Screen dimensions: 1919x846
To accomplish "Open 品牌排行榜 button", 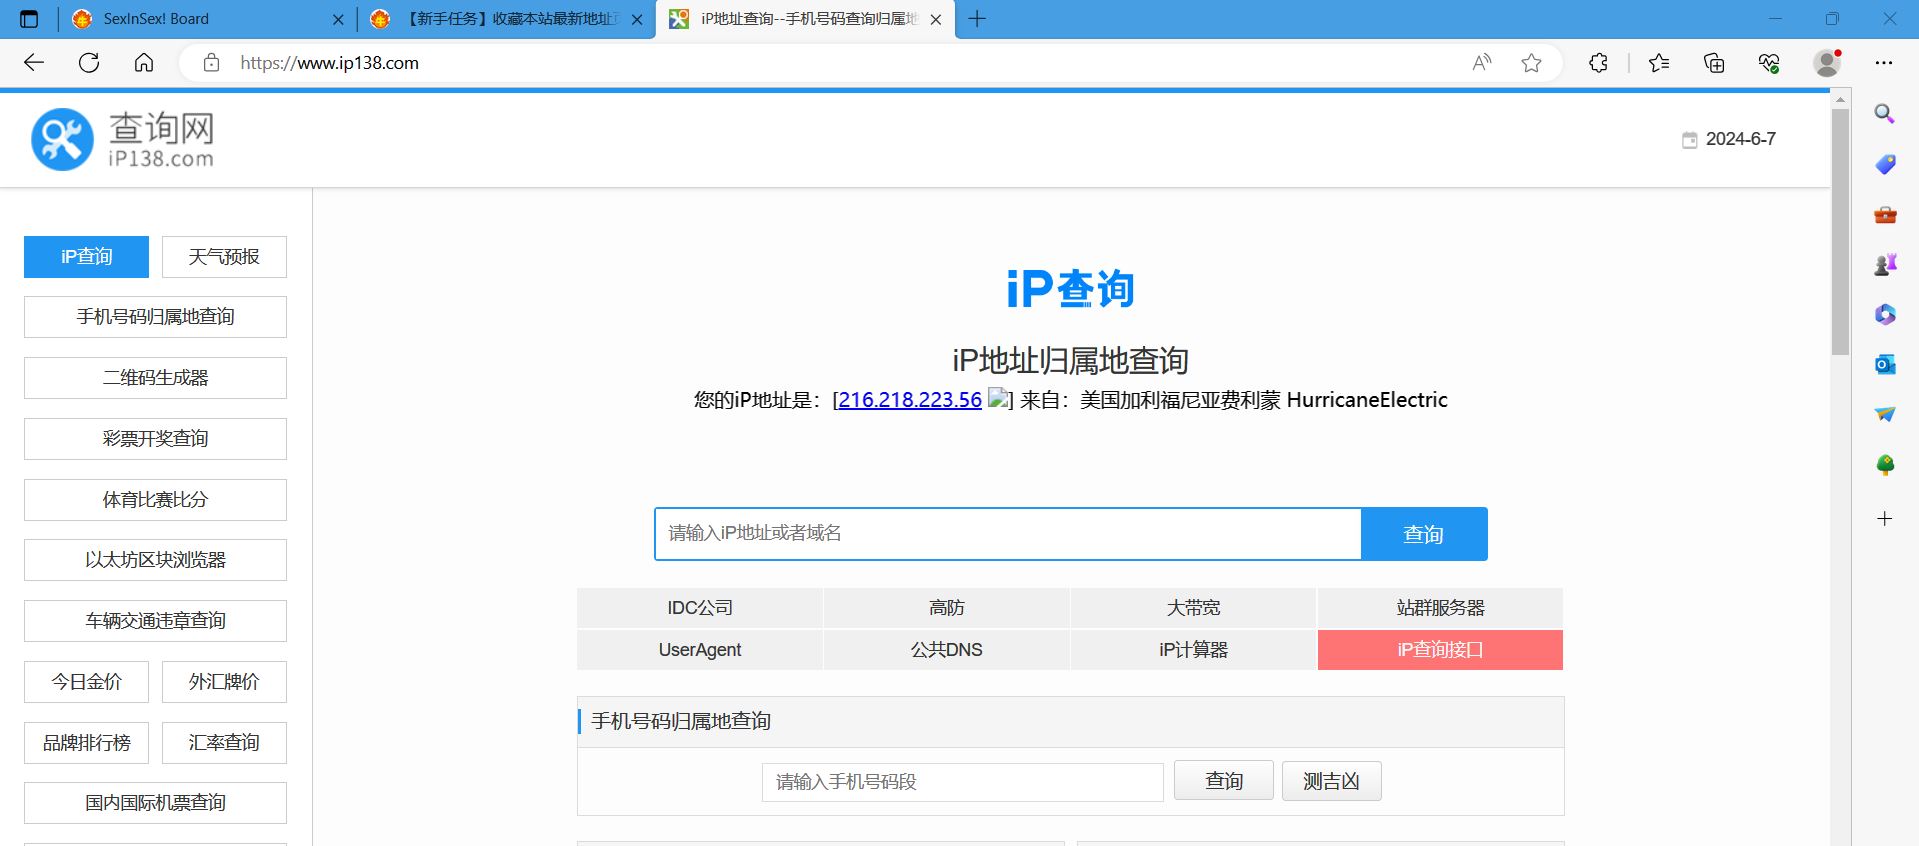I will tap(86, 743).
